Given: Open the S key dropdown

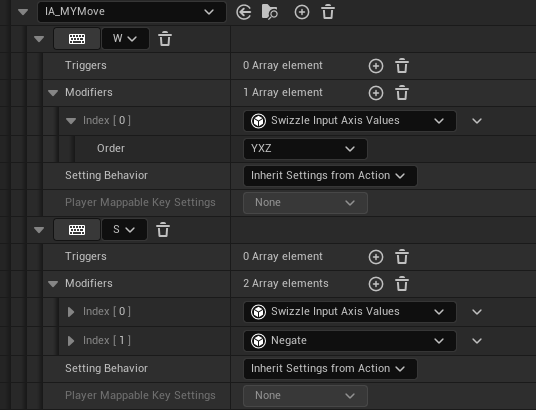Looking at the screenshot, I should [124, 230].
